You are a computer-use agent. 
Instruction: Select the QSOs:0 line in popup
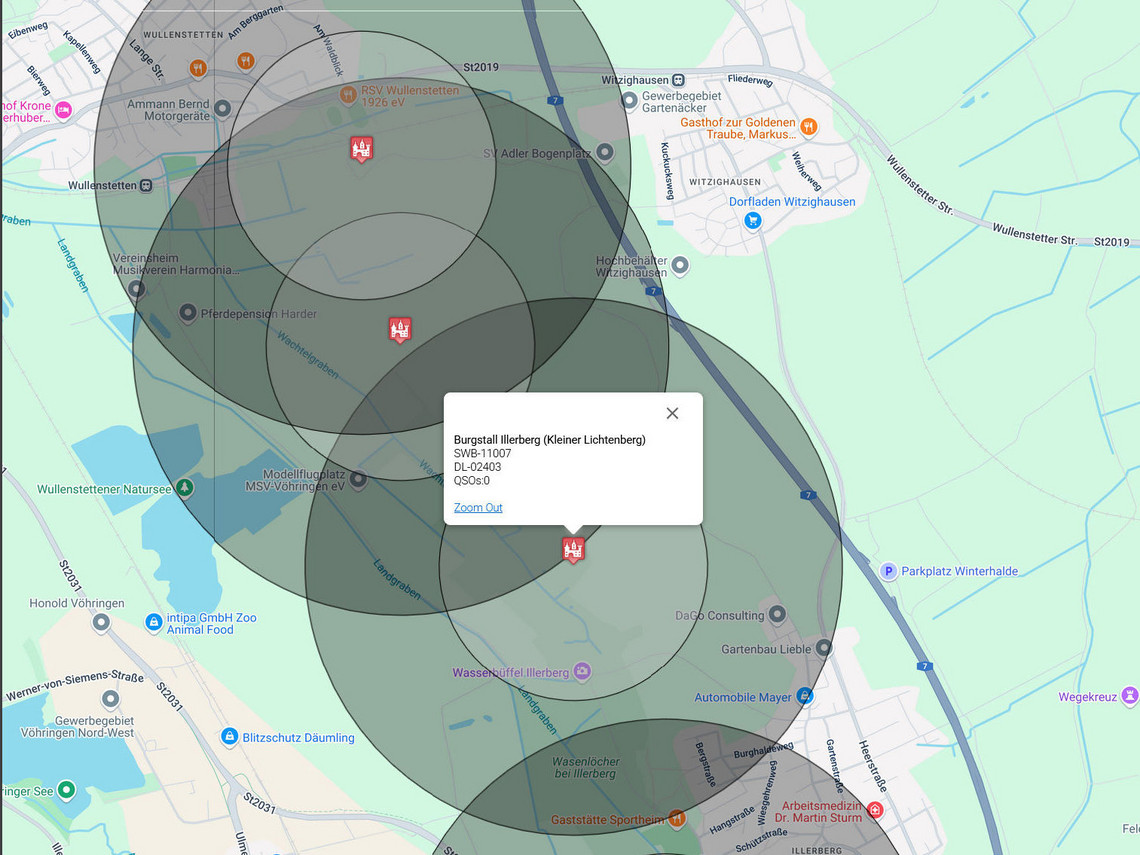coord(472,481)
